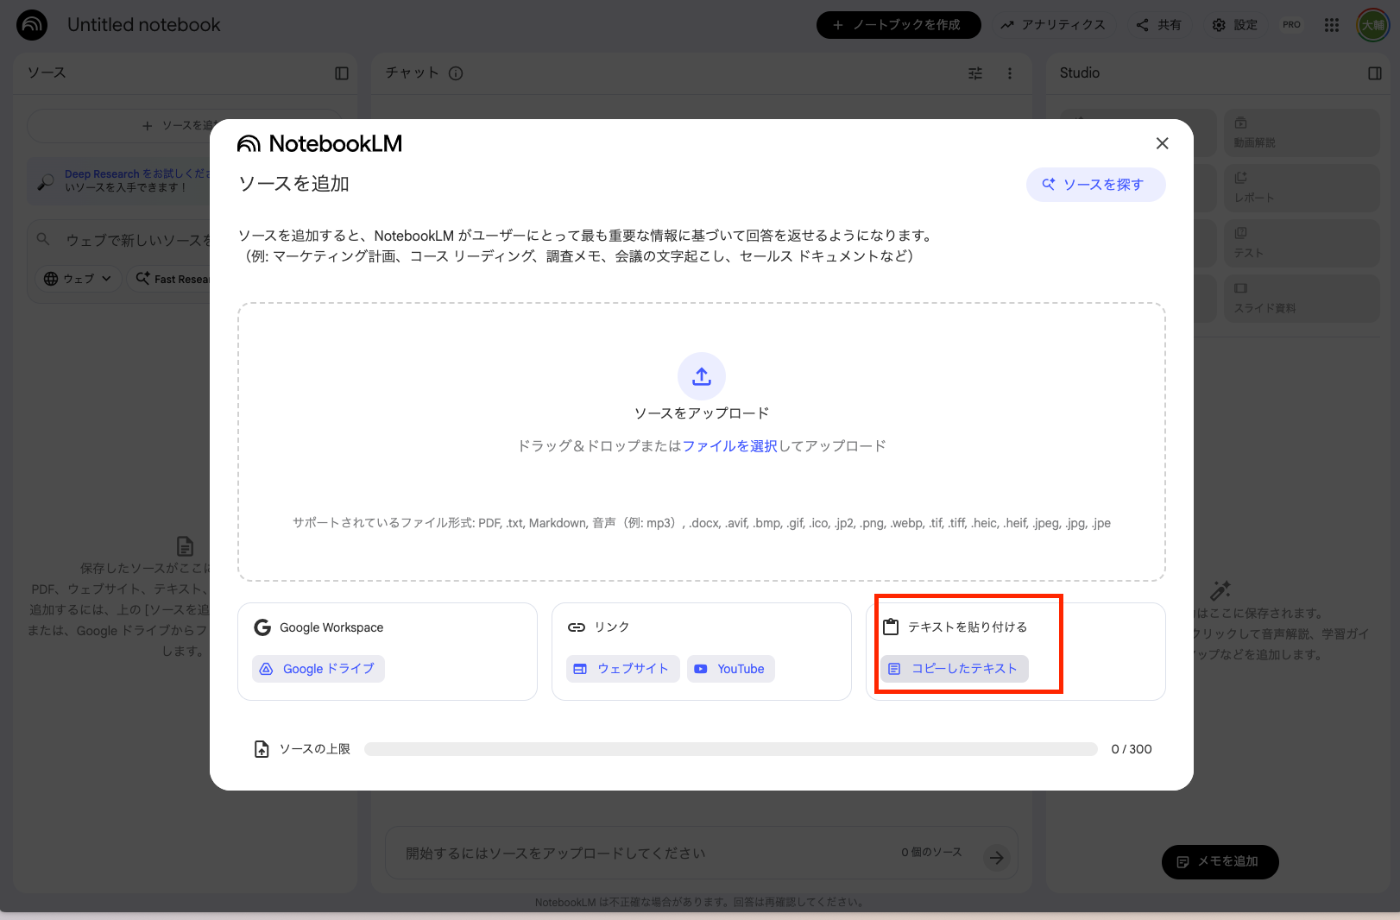
Task: Click the ソースを追加 button in sidebar
Action: 120,126
